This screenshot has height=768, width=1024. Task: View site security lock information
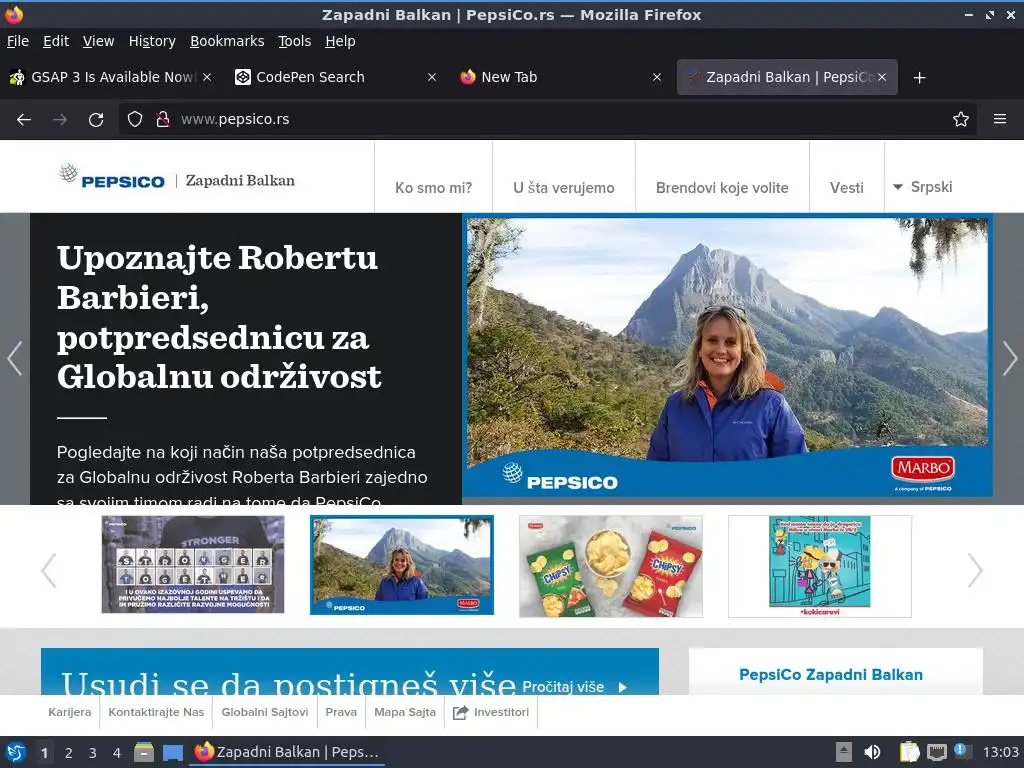163,120
